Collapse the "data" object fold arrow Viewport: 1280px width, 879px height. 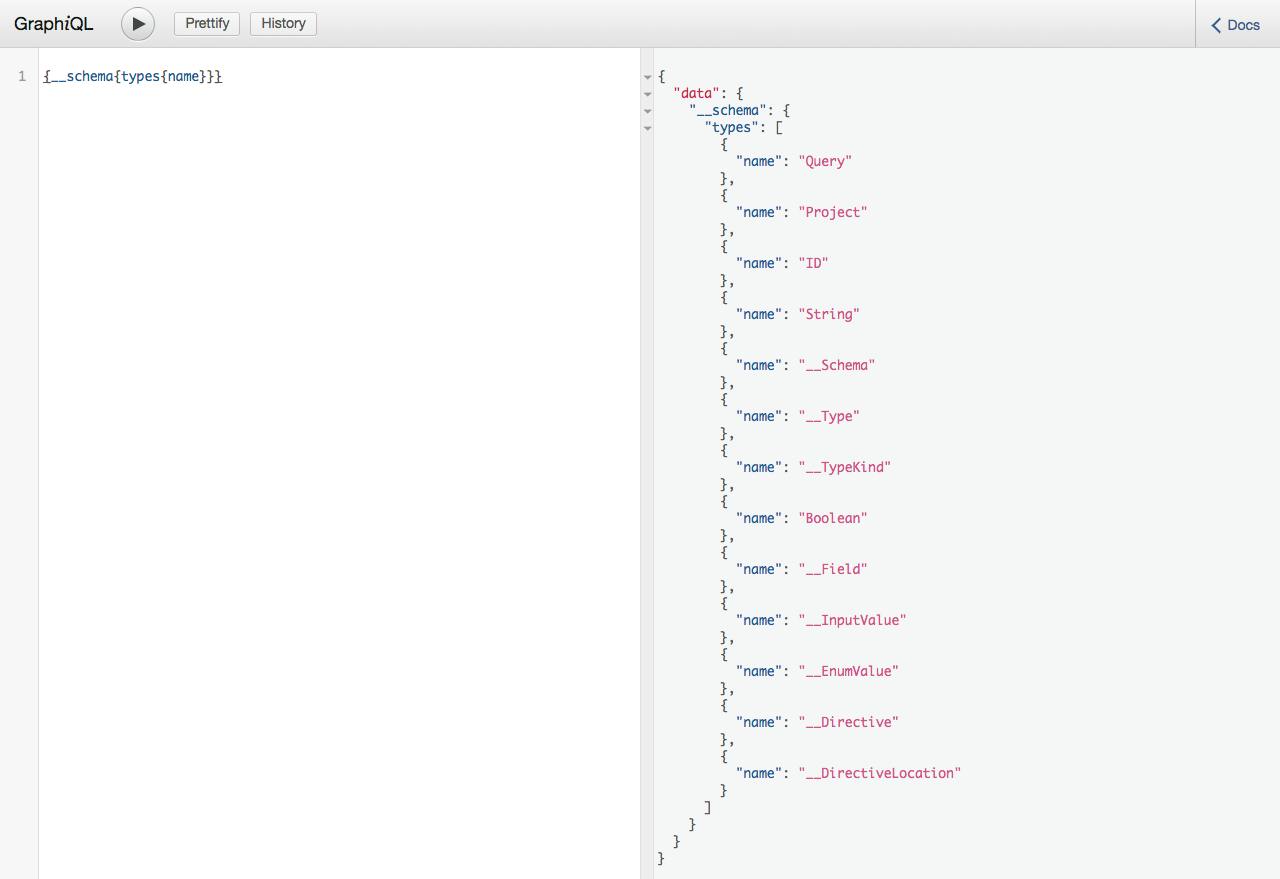tap(648, 94)
